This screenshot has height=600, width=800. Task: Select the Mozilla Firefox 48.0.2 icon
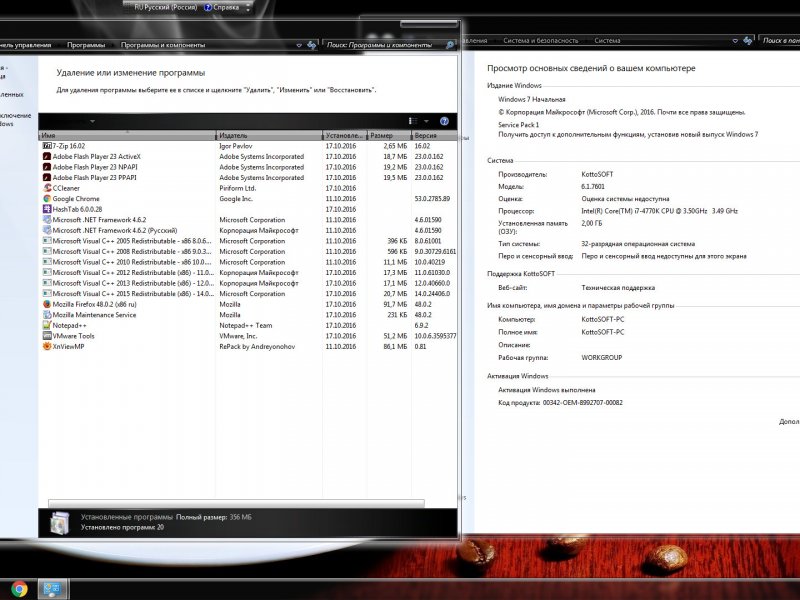pyautogui.click(x=47, y=304)
